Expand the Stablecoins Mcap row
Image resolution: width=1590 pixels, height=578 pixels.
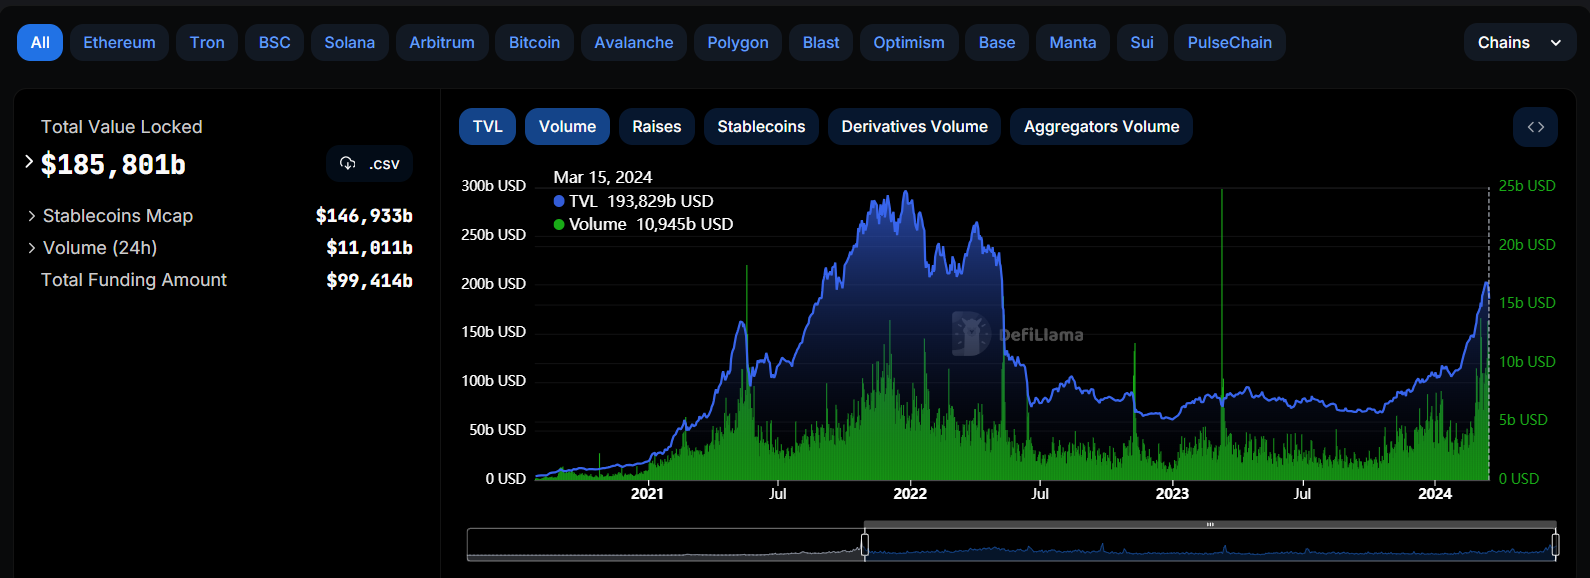(32, 216)
